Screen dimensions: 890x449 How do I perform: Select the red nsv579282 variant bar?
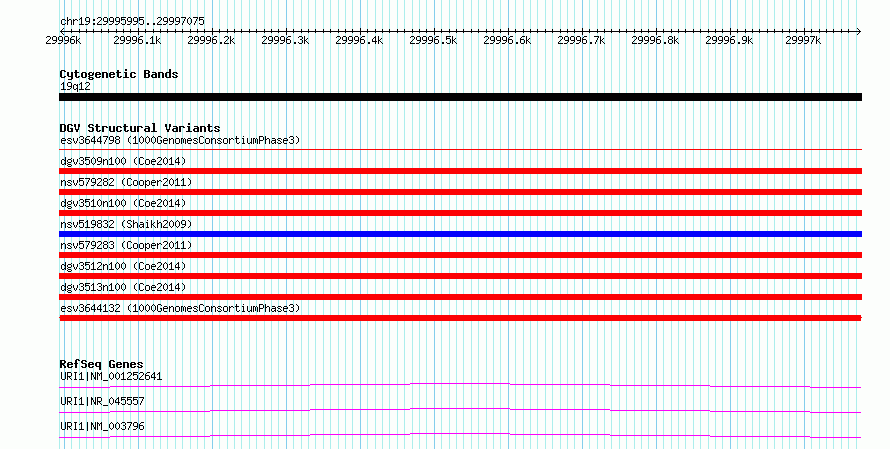(460, 192)
